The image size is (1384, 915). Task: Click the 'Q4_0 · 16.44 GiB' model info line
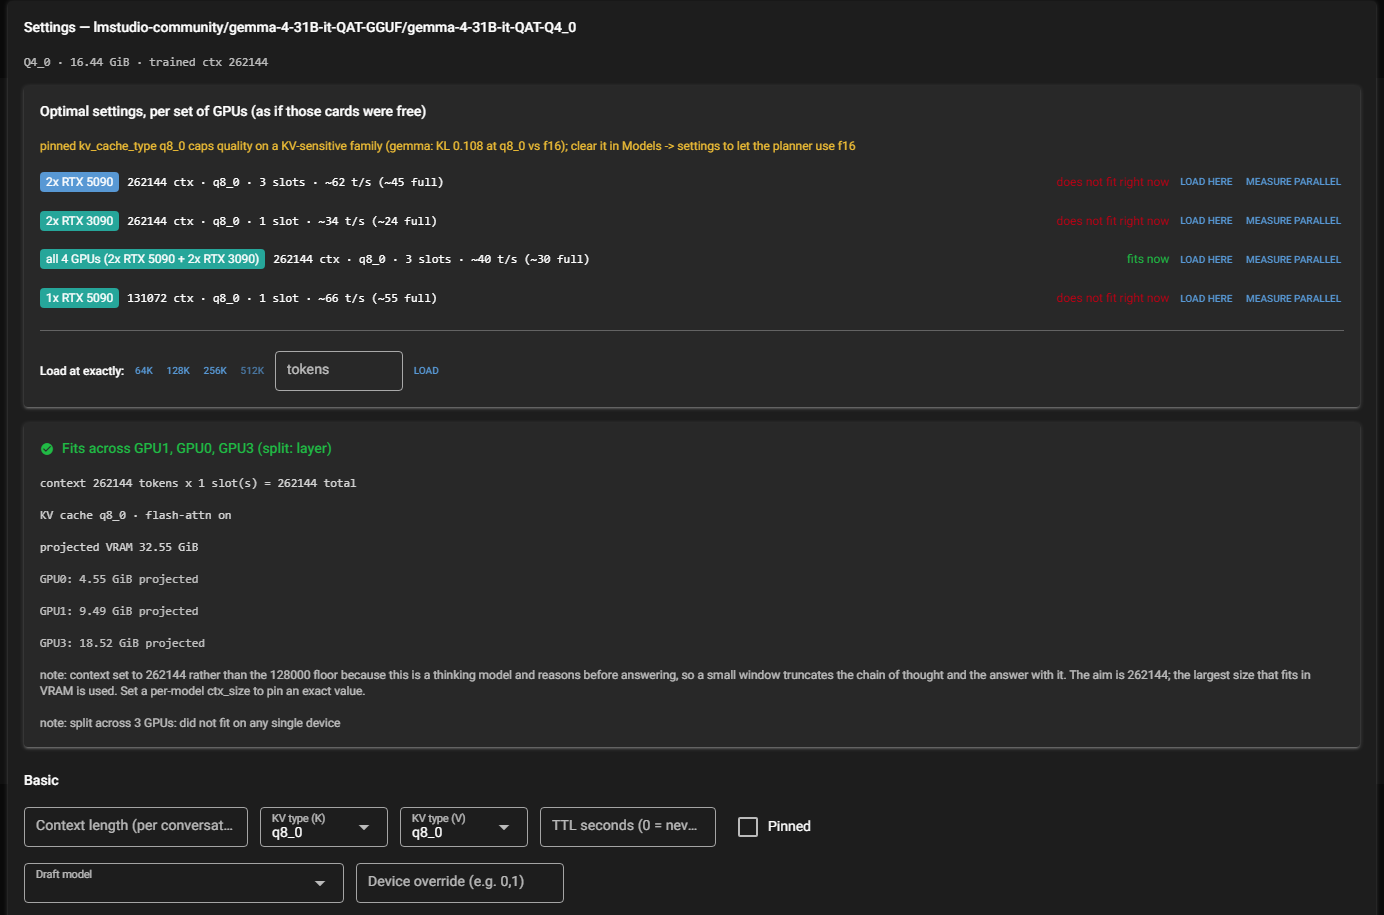pos(146,62)
